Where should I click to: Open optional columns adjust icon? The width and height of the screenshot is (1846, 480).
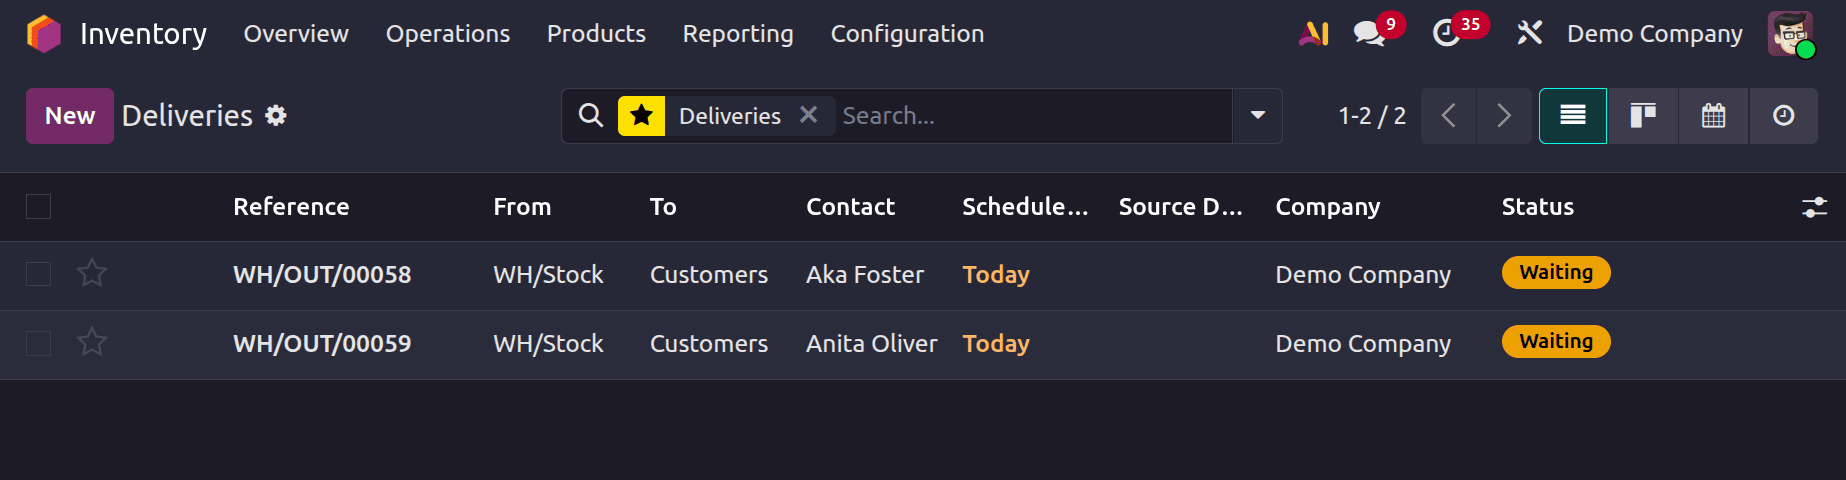pos(1814,207)
